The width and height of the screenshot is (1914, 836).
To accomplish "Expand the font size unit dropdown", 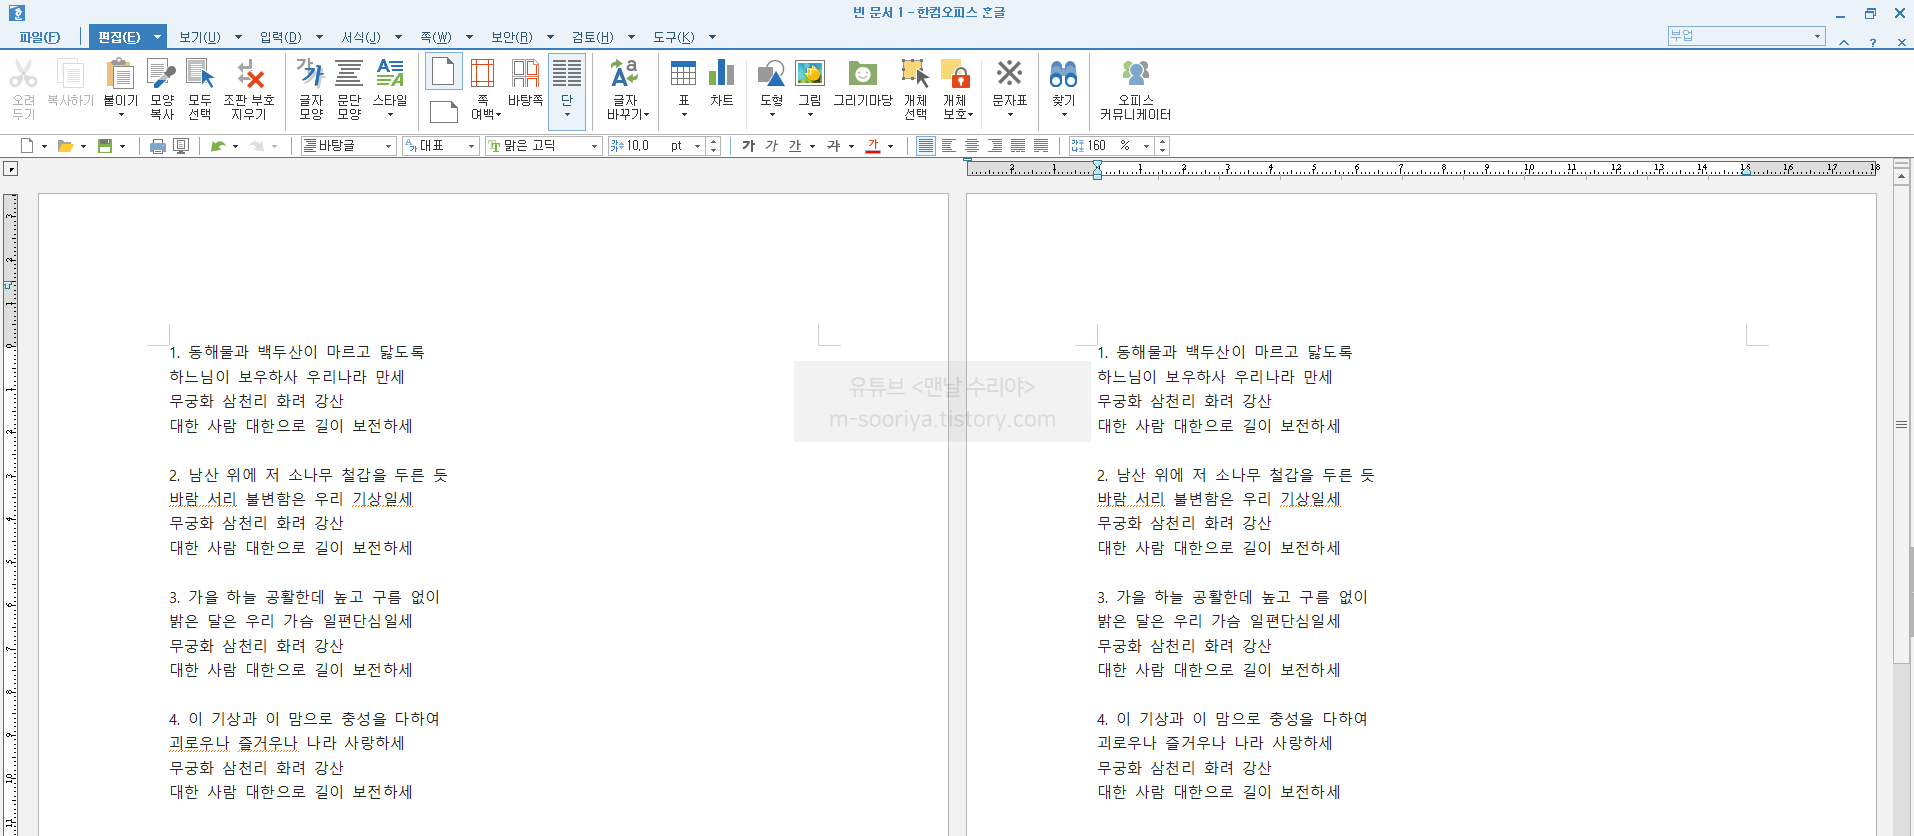I will (697, 146).
